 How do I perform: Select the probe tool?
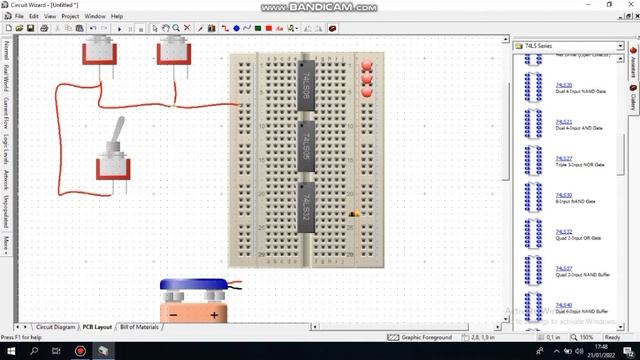[200, 28]
